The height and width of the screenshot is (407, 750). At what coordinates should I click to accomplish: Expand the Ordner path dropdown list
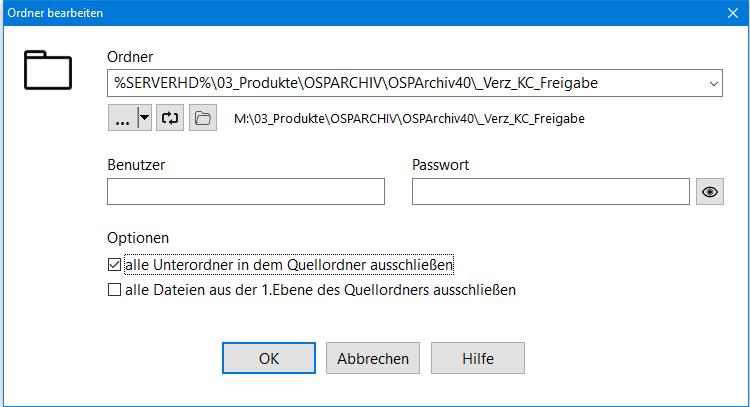click(713, 83)
